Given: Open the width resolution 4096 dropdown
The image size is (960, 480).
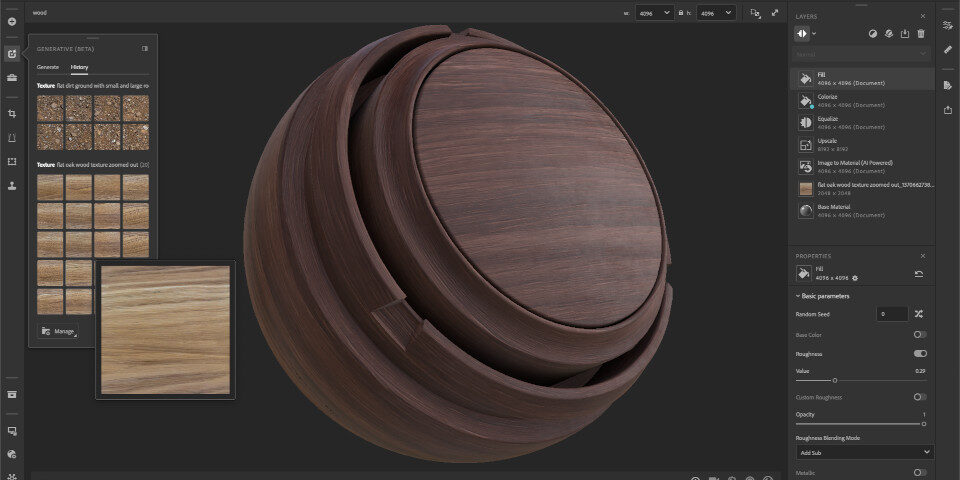Looking at the screenshot, I should (655, 13).
